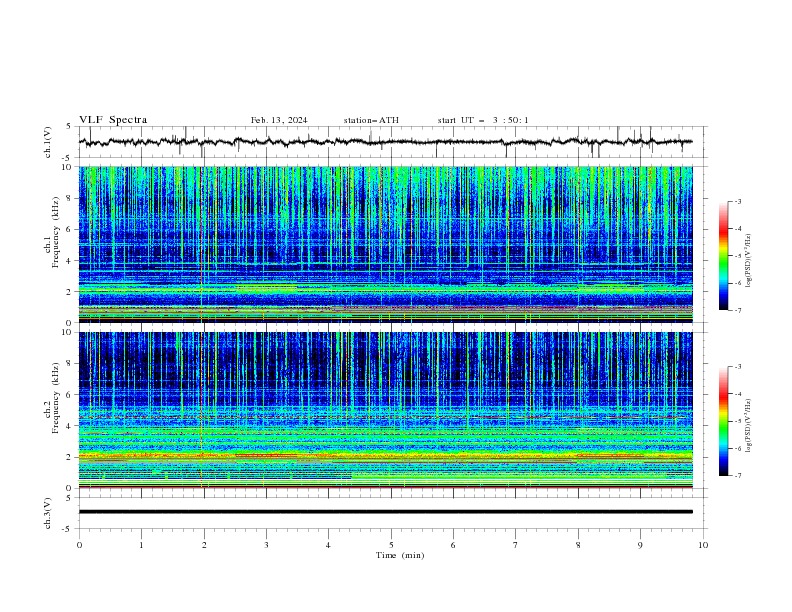Click the "station=ATH" label
Image resolution: width=792 pixels, height=612 pixels.
point(371,120)
